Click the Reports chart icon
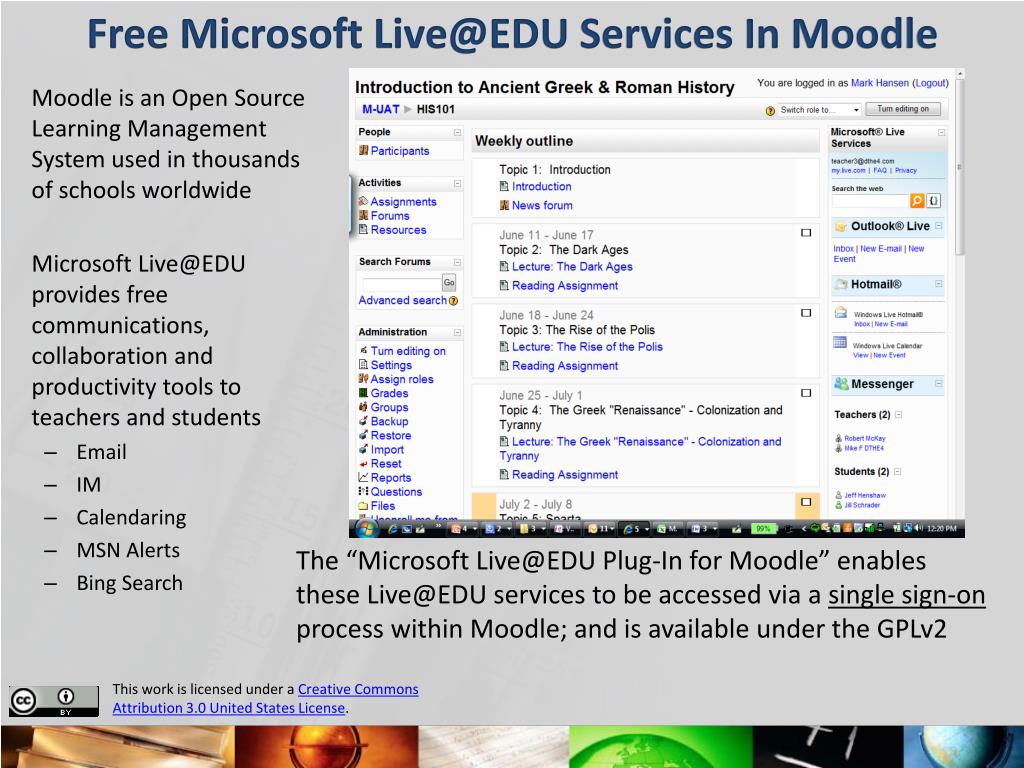The width and height of the screenshot is (1024, 768). (363, 477)
